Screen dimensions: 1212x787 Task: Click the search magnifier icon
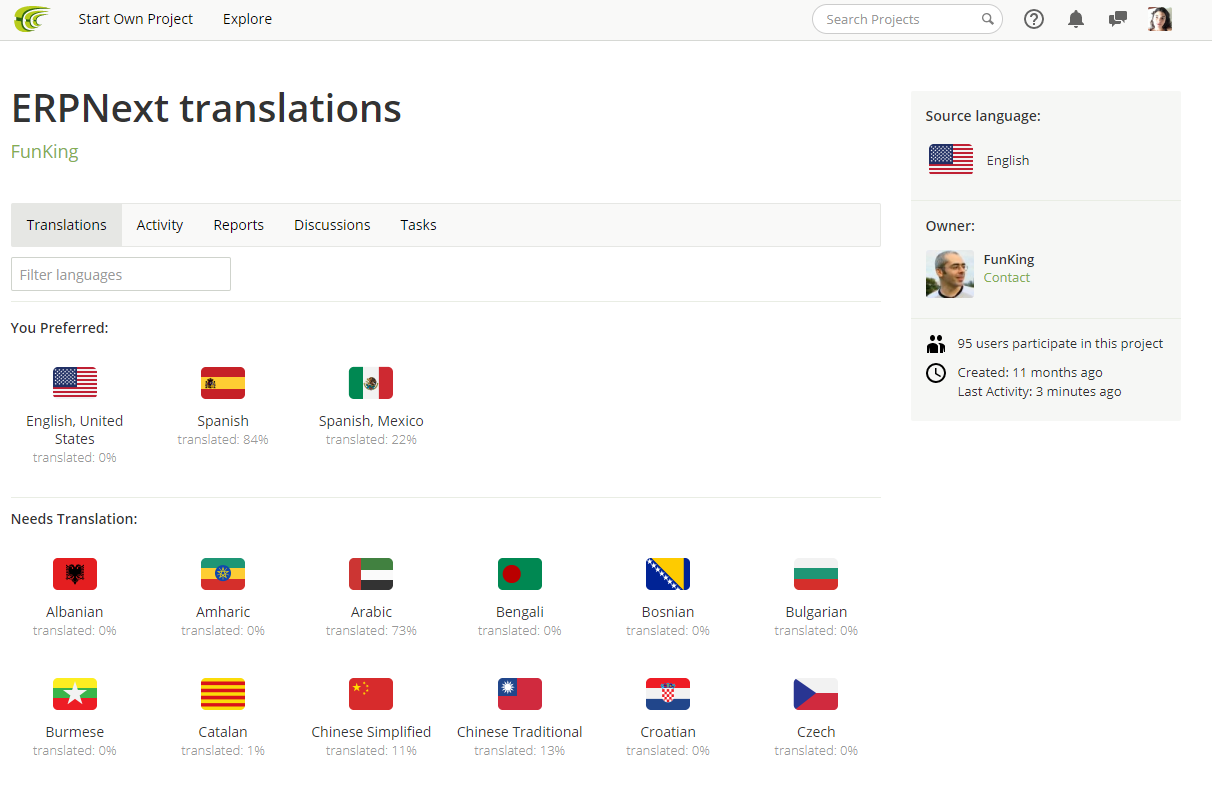(x=987, y=19)
